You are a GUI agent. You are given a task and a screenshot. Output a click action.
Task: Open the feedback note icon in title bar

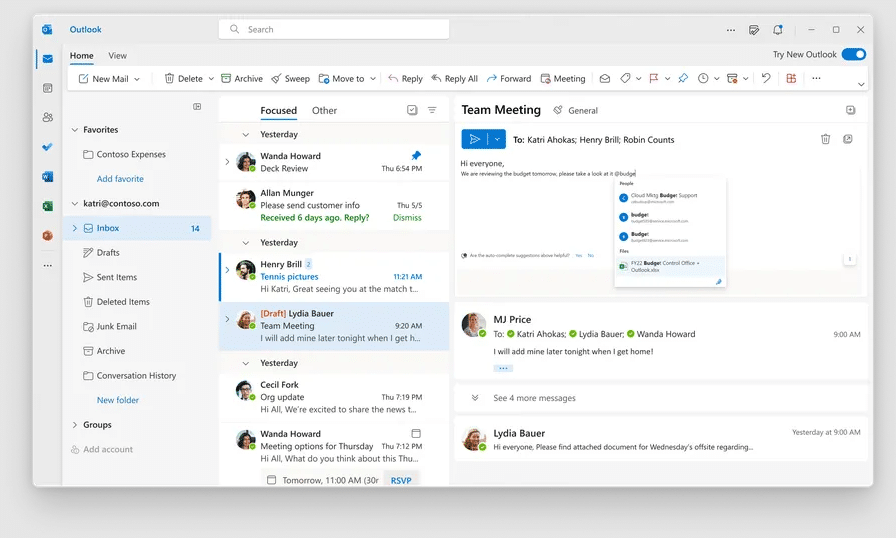tap(754, 30)
